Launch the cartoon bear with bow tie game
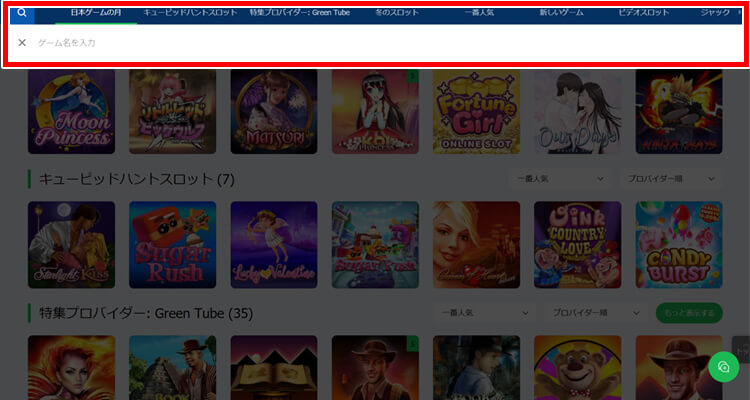 578,367
